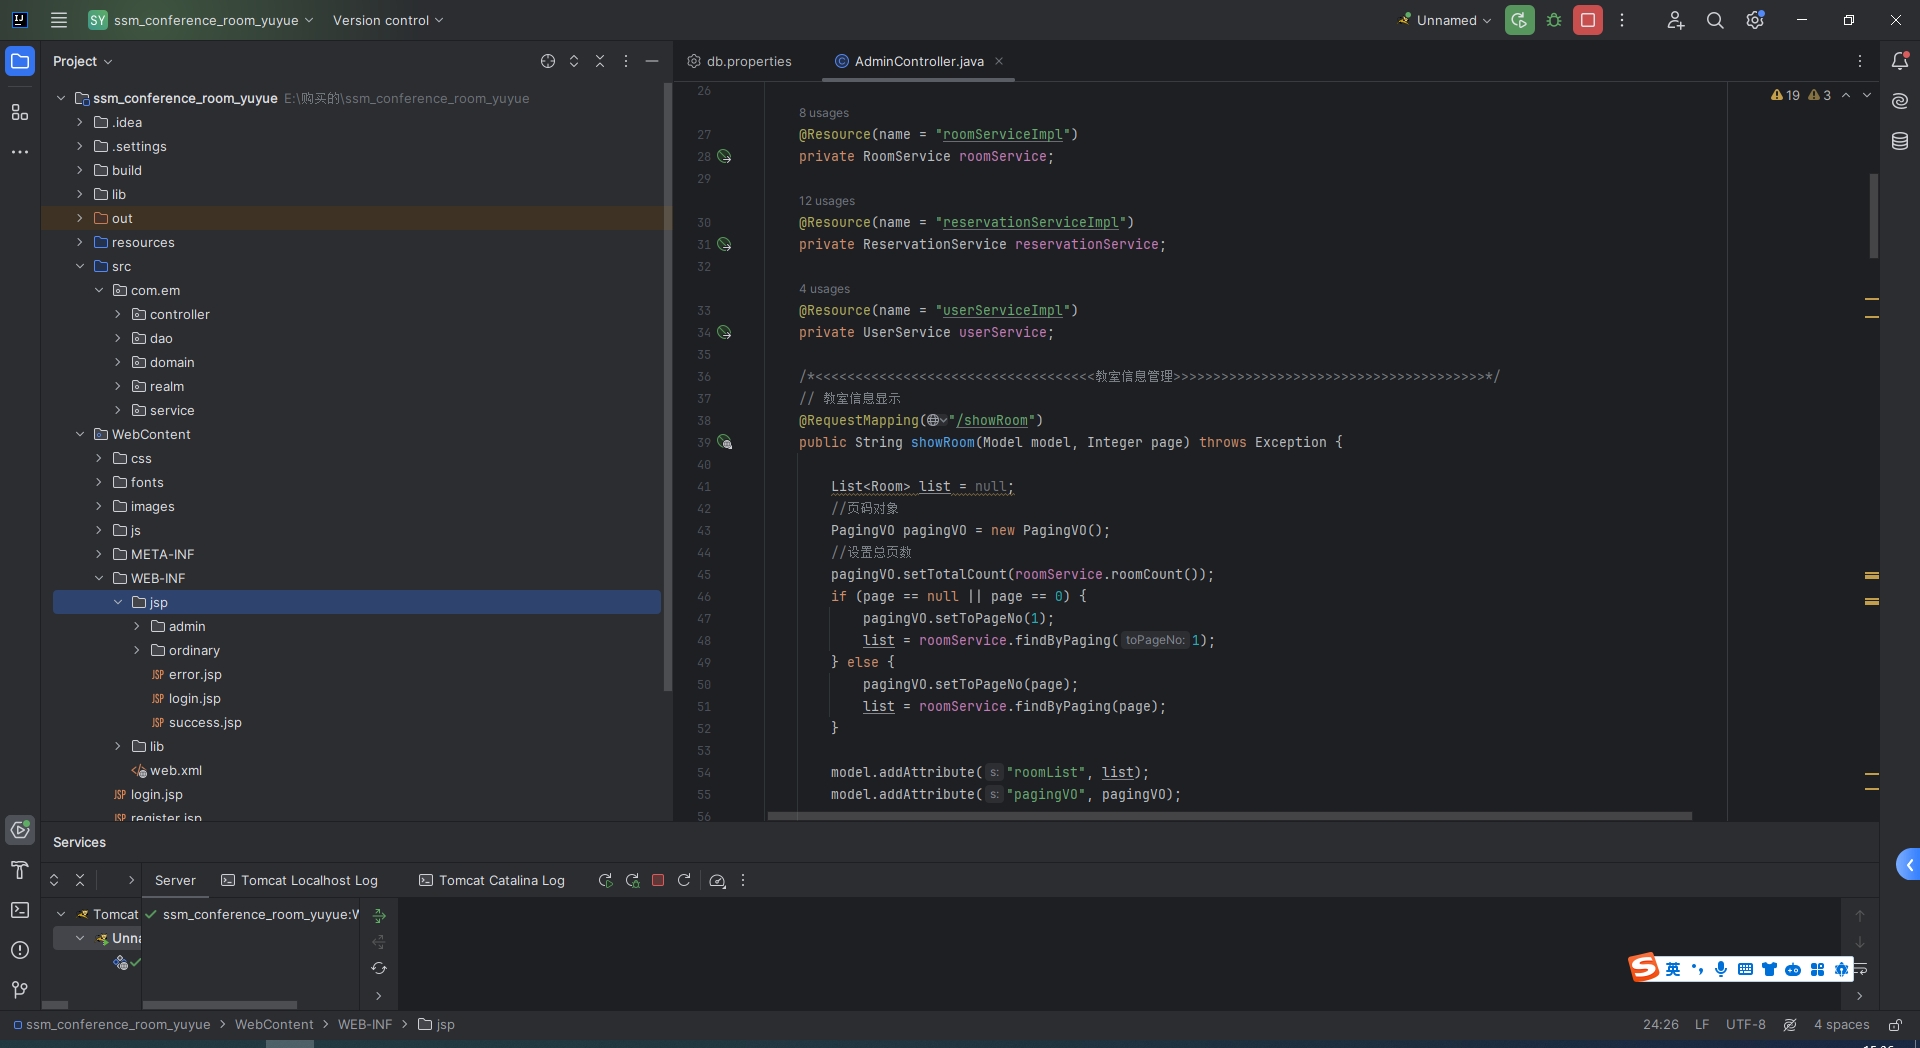Click the gutter bean icon for roomService
The width and height of the screenshot is (1920, 1048).
[724, 157]
